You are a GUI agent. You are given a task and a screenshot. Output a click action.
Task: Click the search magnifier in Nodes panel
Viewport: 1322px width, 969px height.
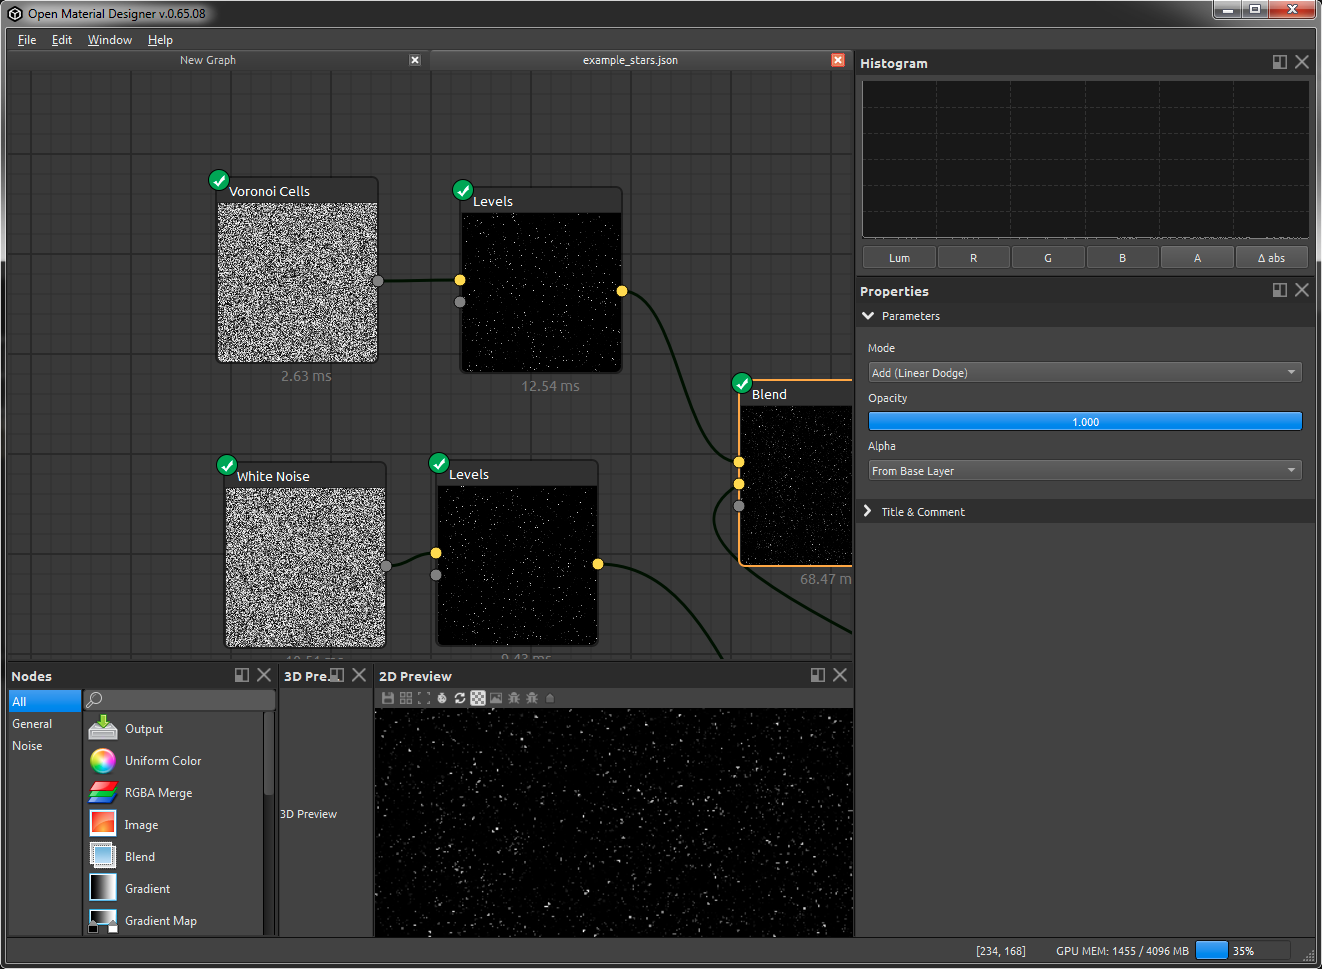(94, 700)
